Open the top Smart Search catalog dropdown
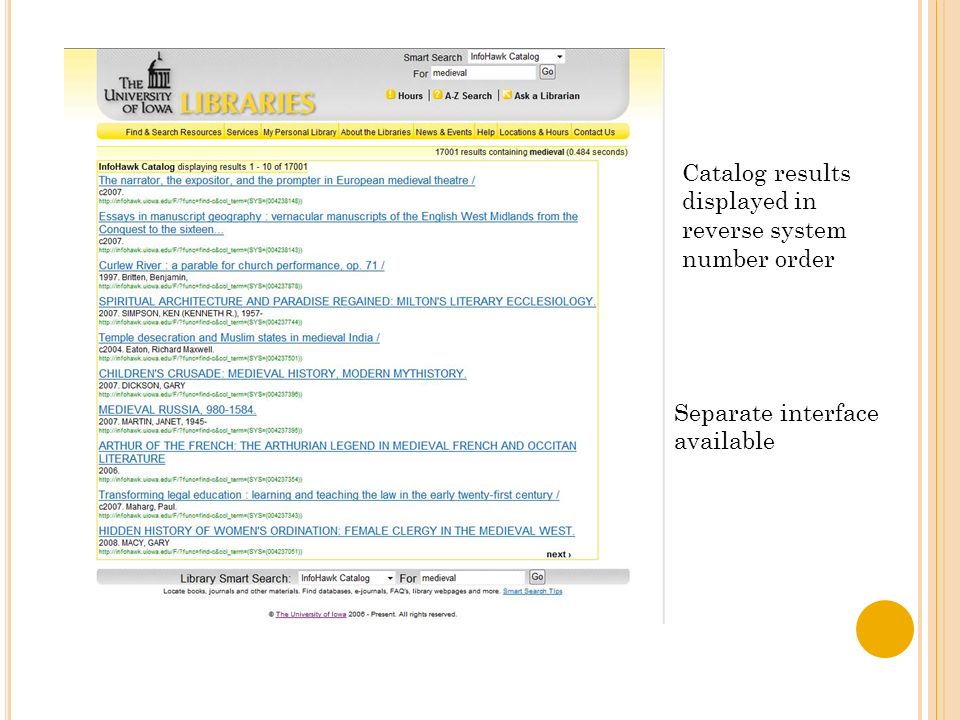Viewport: 960px width, 720px height. coord(516,56)
